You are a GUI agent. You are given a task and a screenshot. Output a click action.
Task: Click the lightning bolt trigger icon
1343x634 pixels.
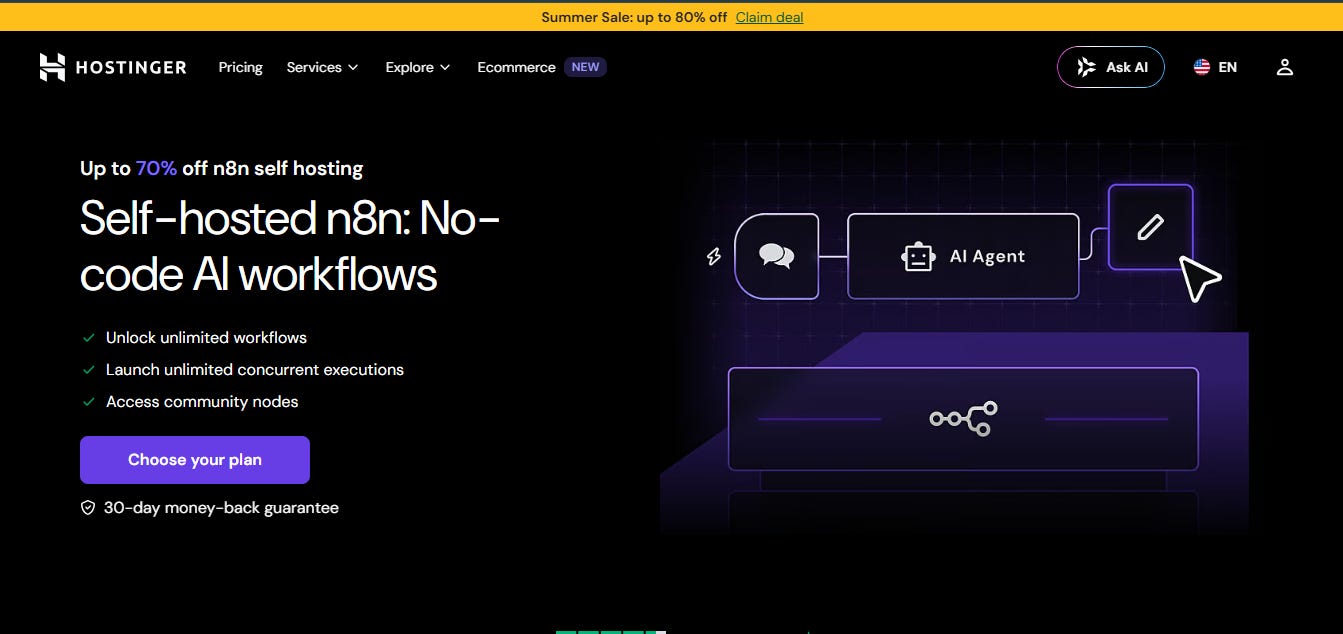[714, 256]
